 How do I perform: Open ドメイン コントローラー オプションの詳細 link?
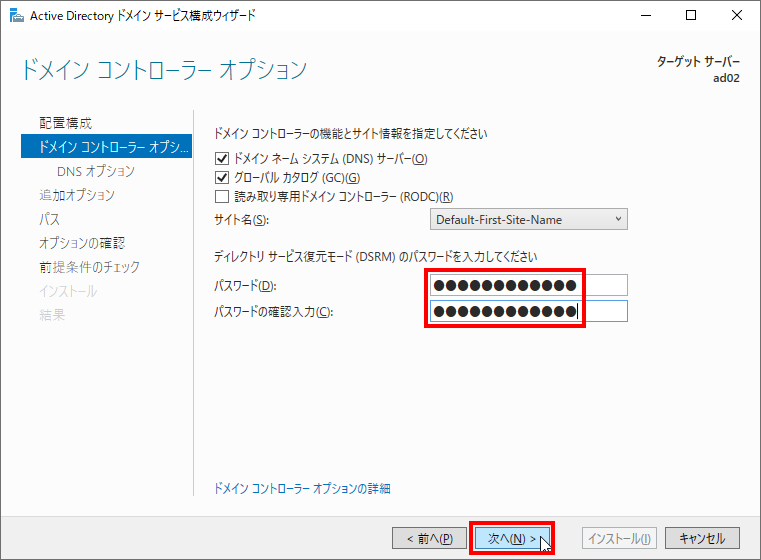[x=302, y=488]
